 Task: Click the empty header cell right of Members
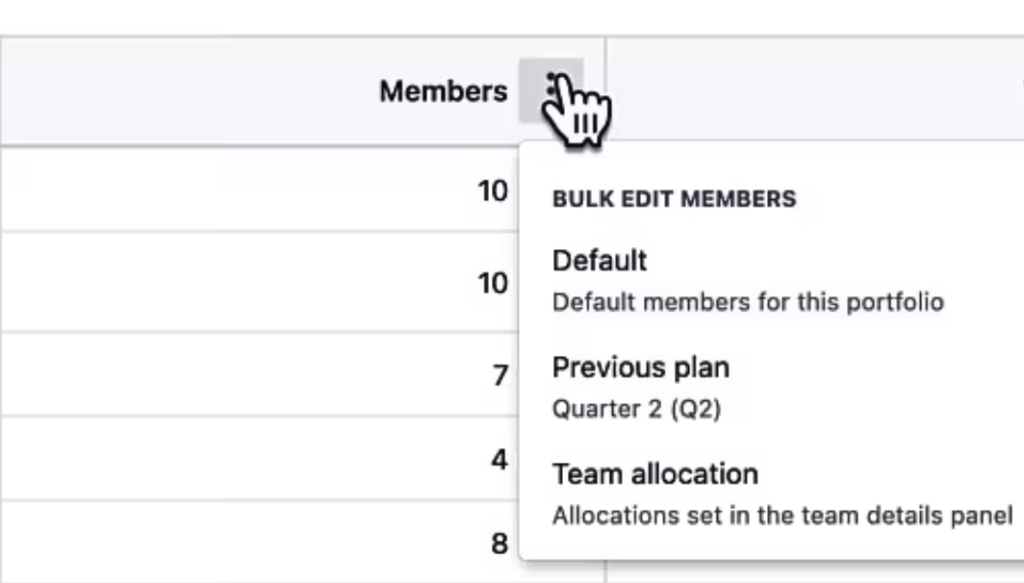(x=815, y=89)
